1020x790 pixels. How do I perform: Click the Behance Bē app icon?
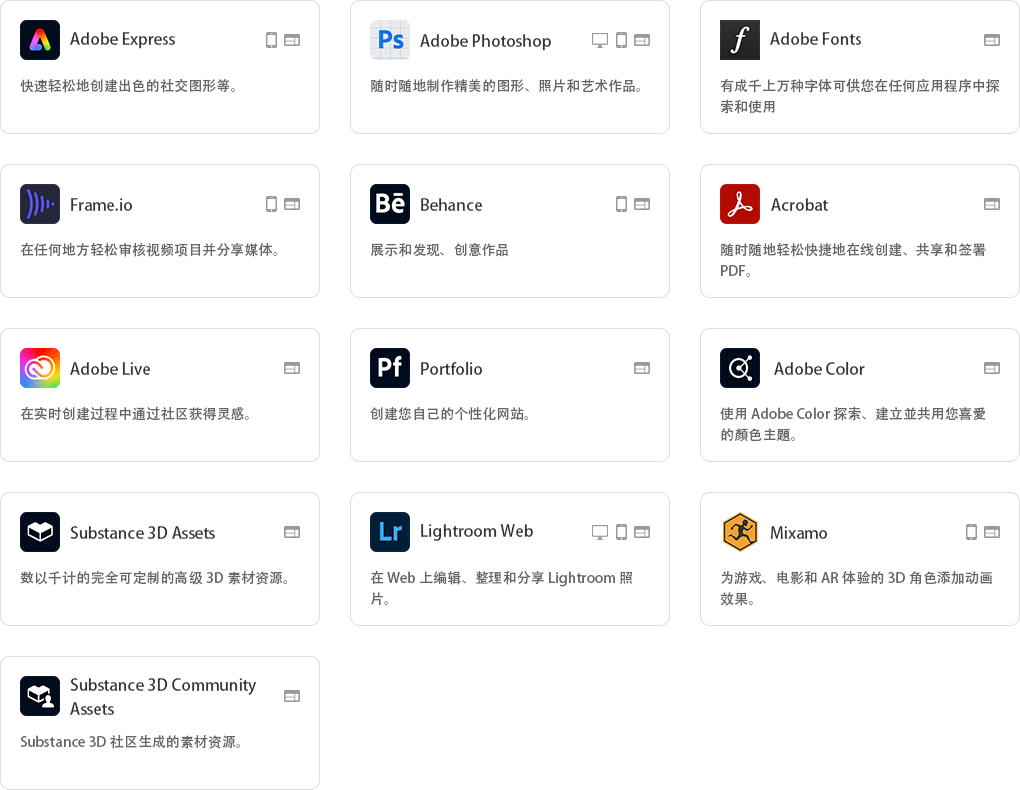click(x=390, y=204)
